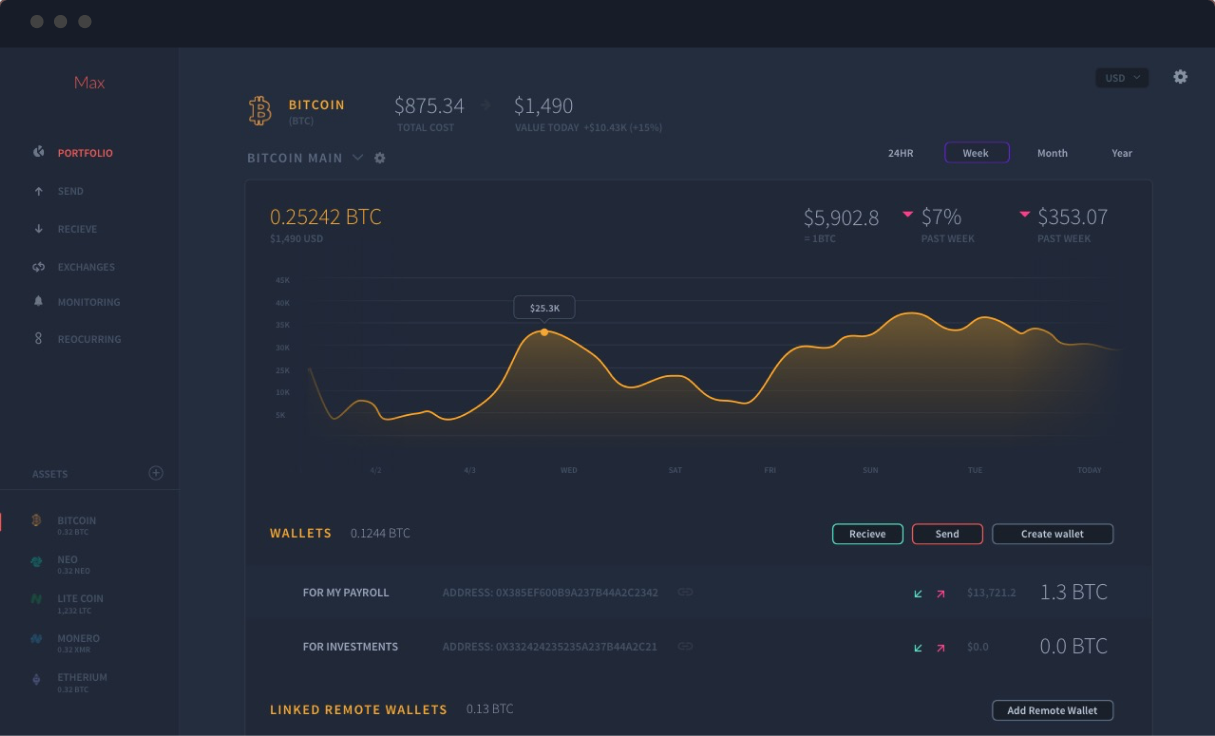This screenshot has height=736, width=1215.
Task: Open the For My Payroll wallet row
Action: point(698,592)
